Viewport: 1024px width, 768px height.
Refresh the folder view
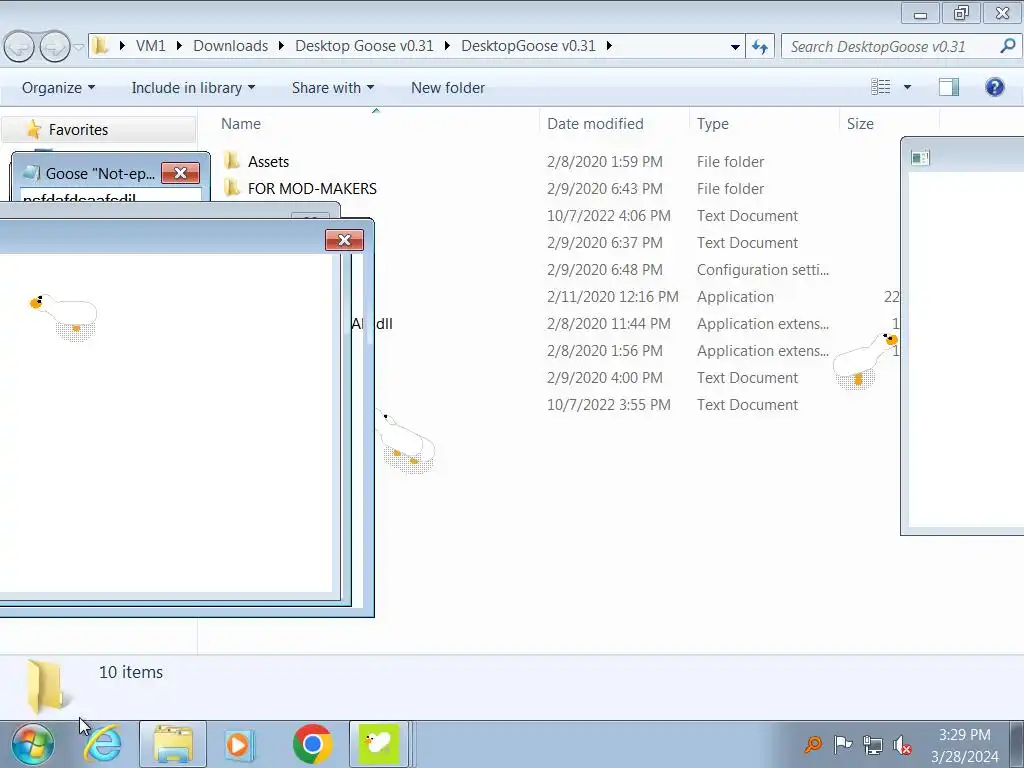point(760,46)
